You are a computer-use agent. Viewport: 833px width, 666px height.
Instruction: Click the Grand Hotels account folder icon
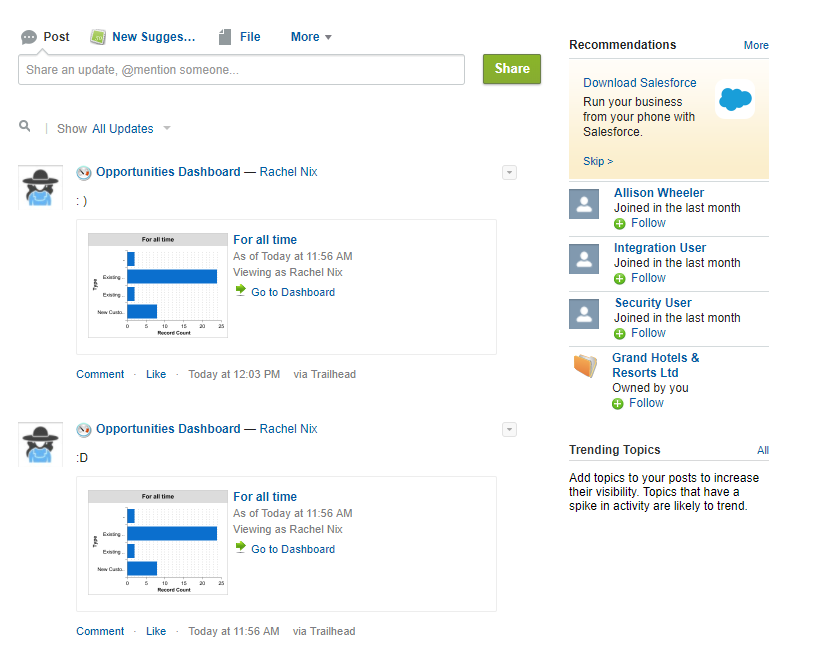tap(585, 366)
